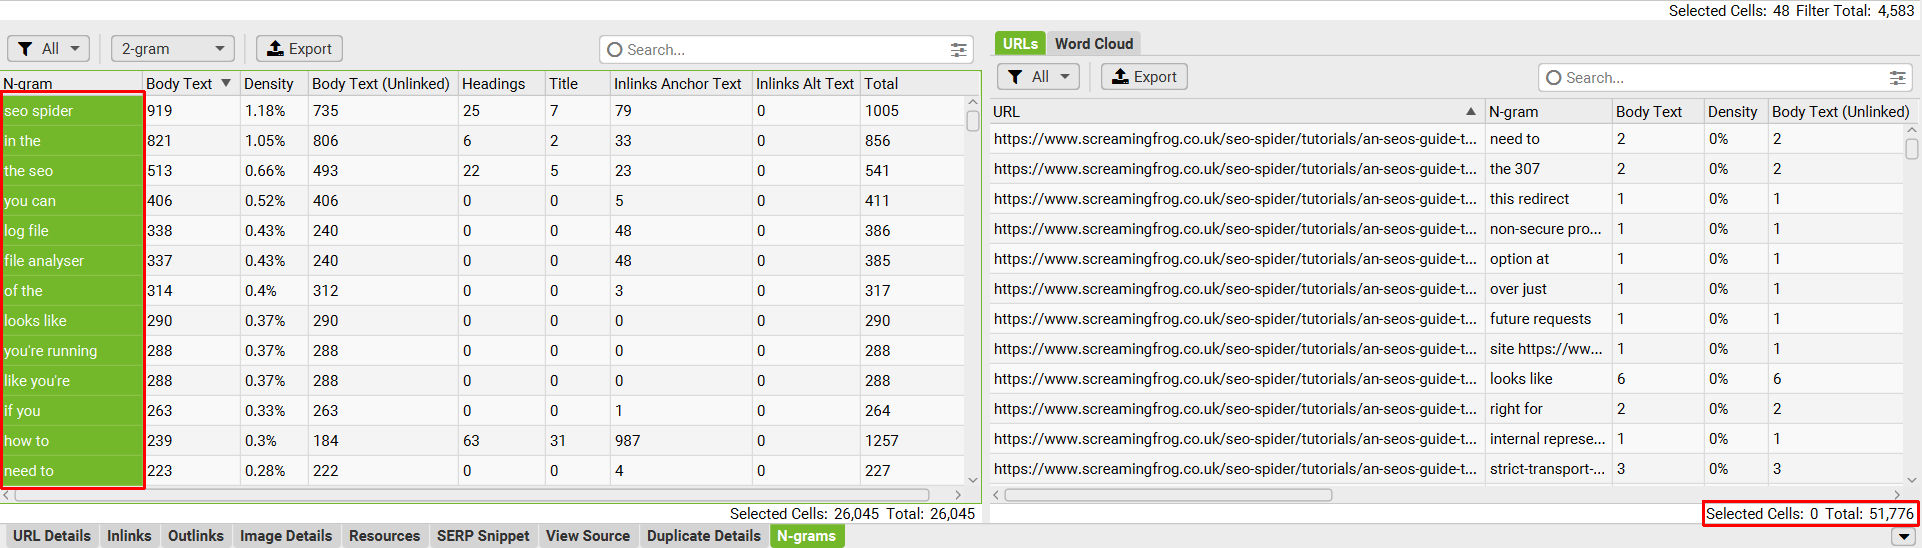
Task: Click the URLs panel search field
Action: click(x=1725, y=77)
